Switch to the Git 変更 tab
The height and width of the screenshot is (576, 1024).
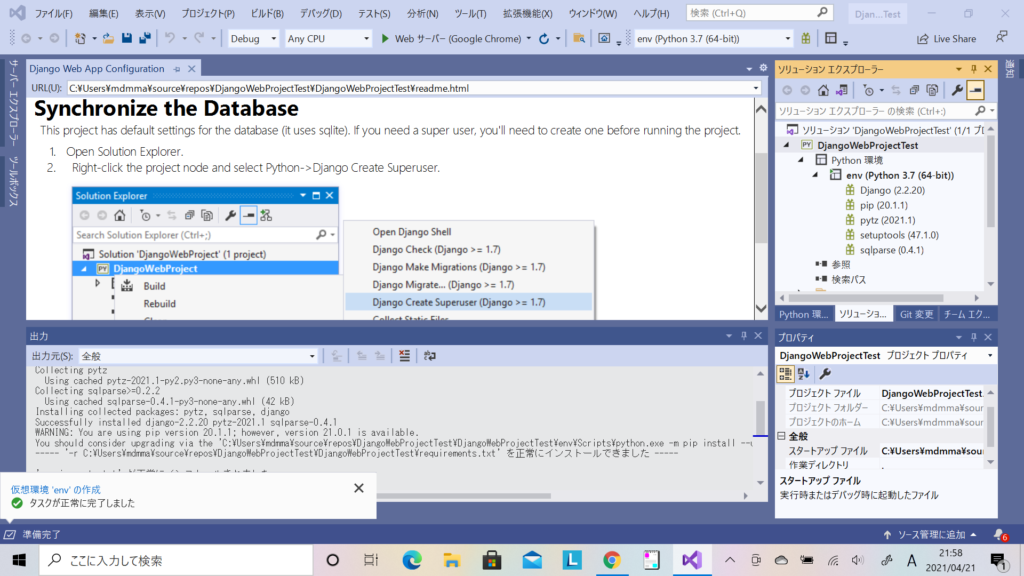(x=916, y=314)
